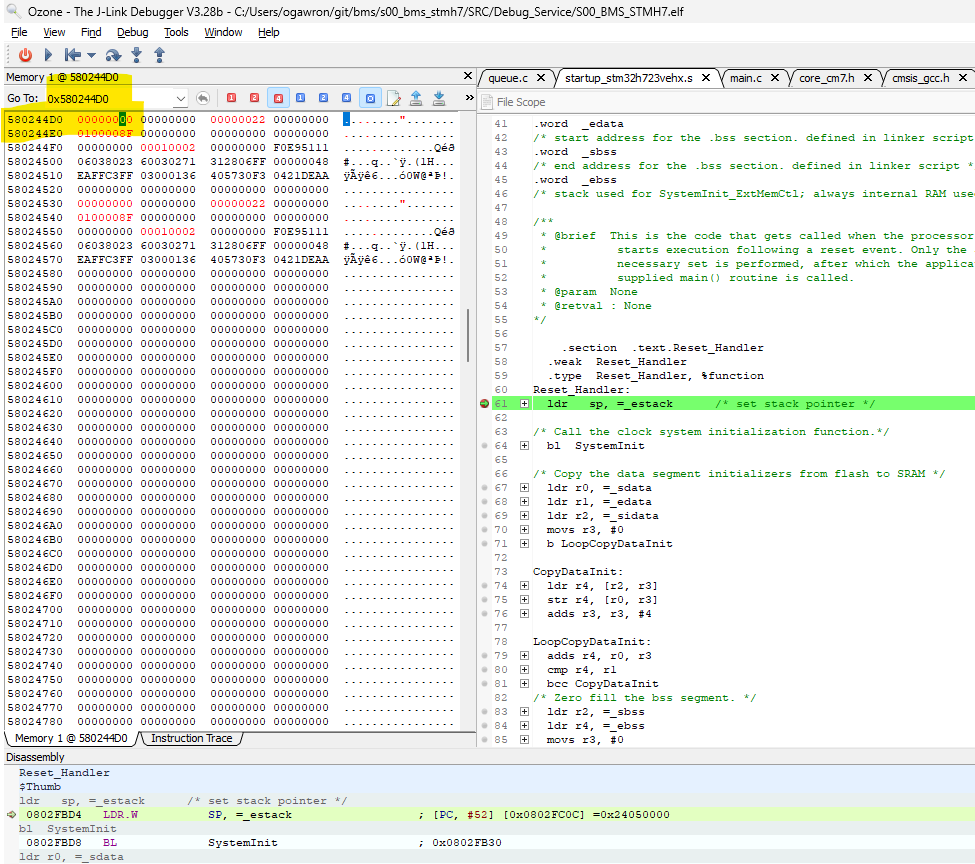Expand disassembly for line 67 ldr r0
Screen dimensions: 975x864
point(524,488)
